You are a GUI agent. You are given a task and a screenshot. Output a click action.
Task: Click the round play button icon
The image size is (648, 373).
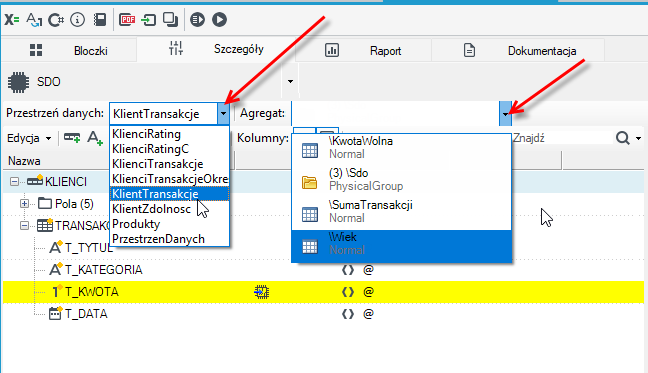click(219, 19)
